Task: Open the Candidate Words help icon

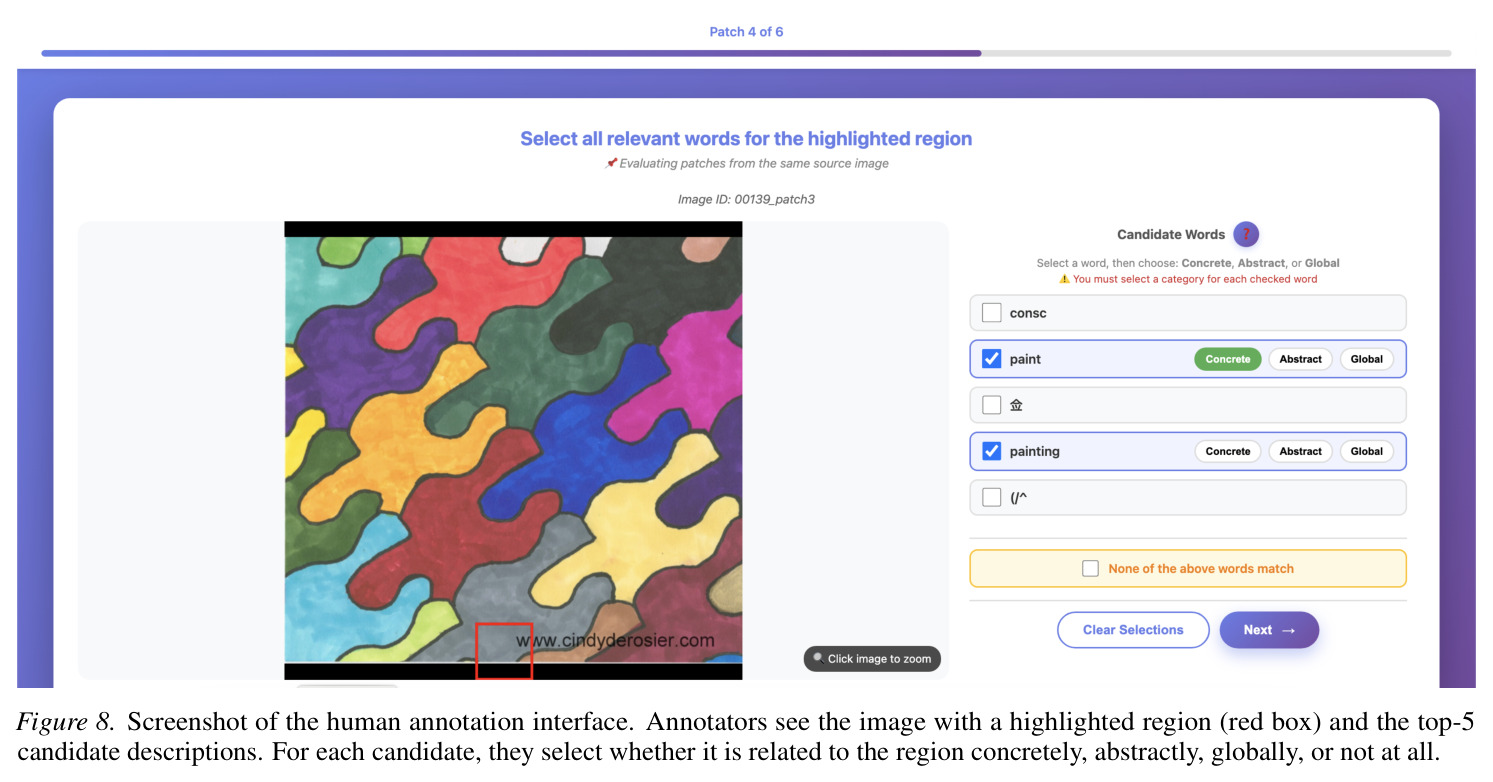Action: pos(1246,234)
